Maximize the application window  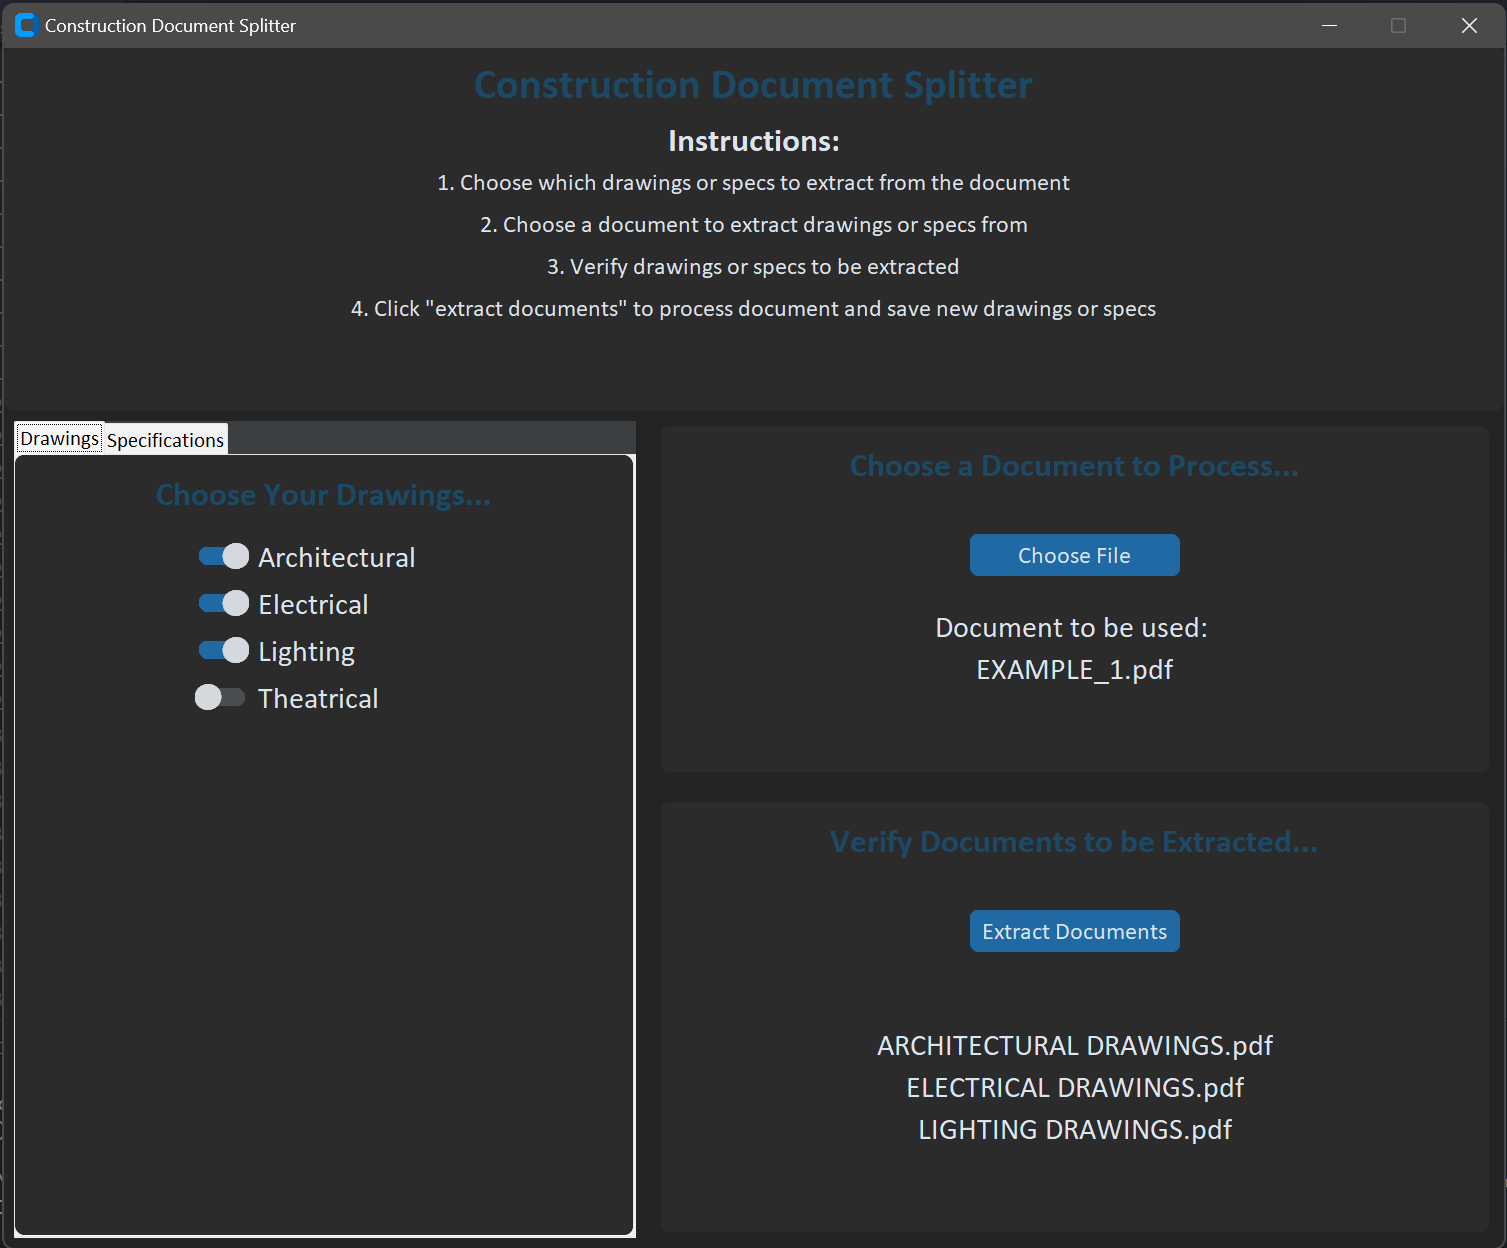click(1398, 26)
